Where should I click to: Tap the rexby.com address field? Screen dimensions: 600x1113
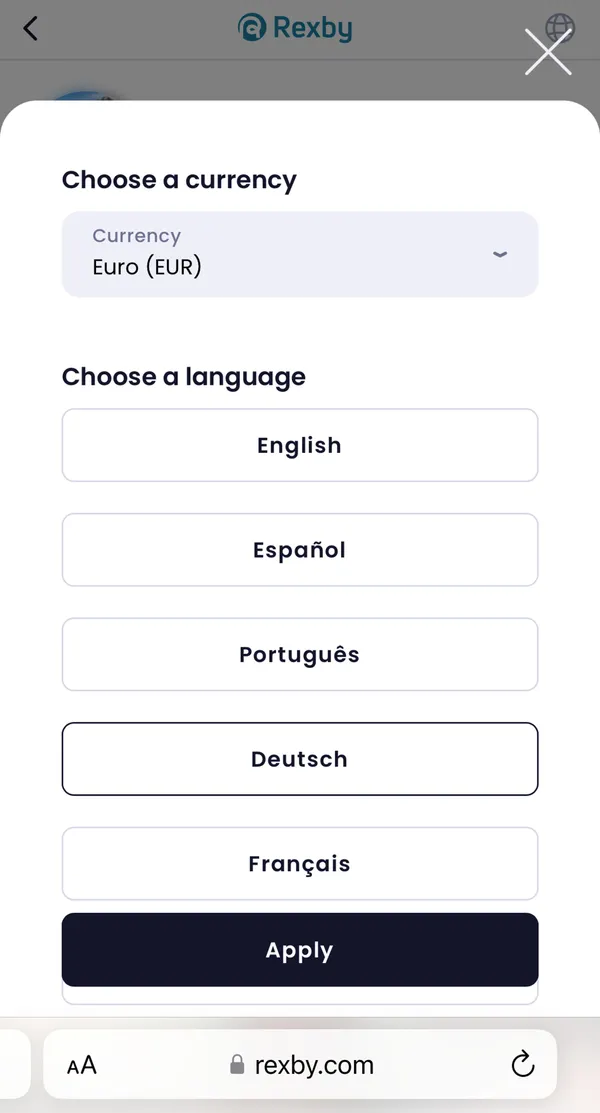(314, 1065)
